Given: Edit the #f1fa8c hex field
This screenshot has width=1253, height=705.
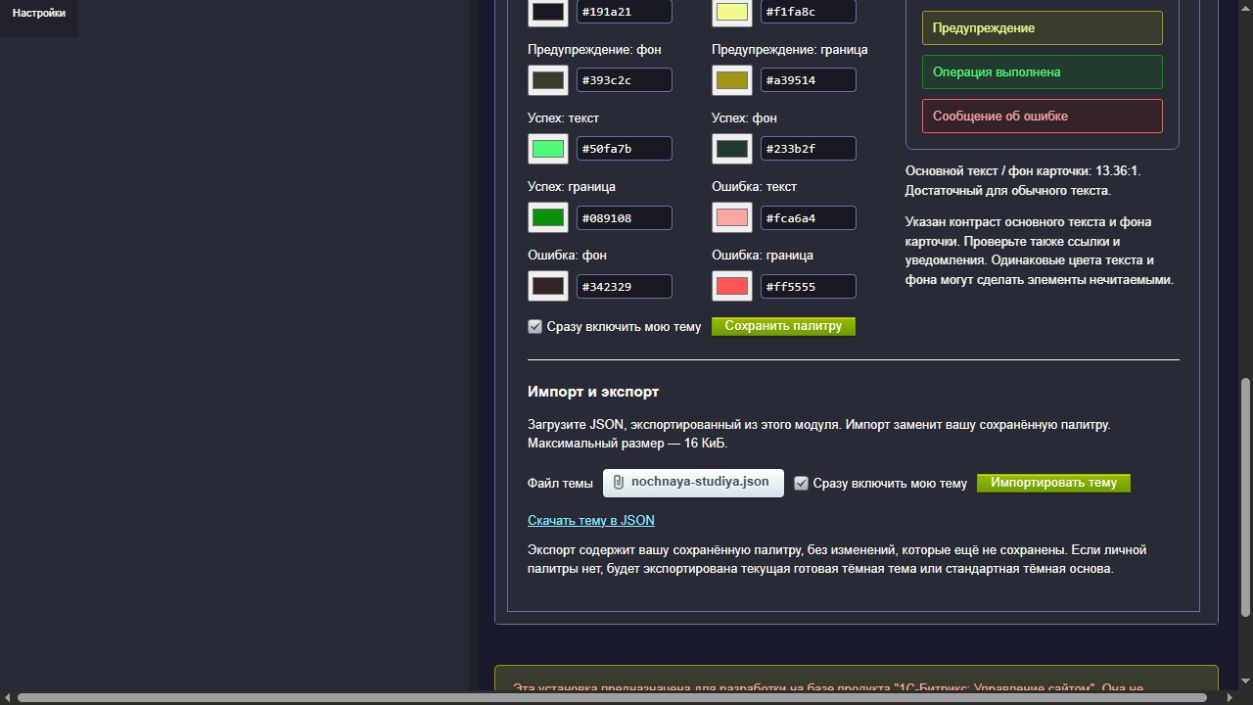Looking at the screenshot, I should click(x=808, y=12).
